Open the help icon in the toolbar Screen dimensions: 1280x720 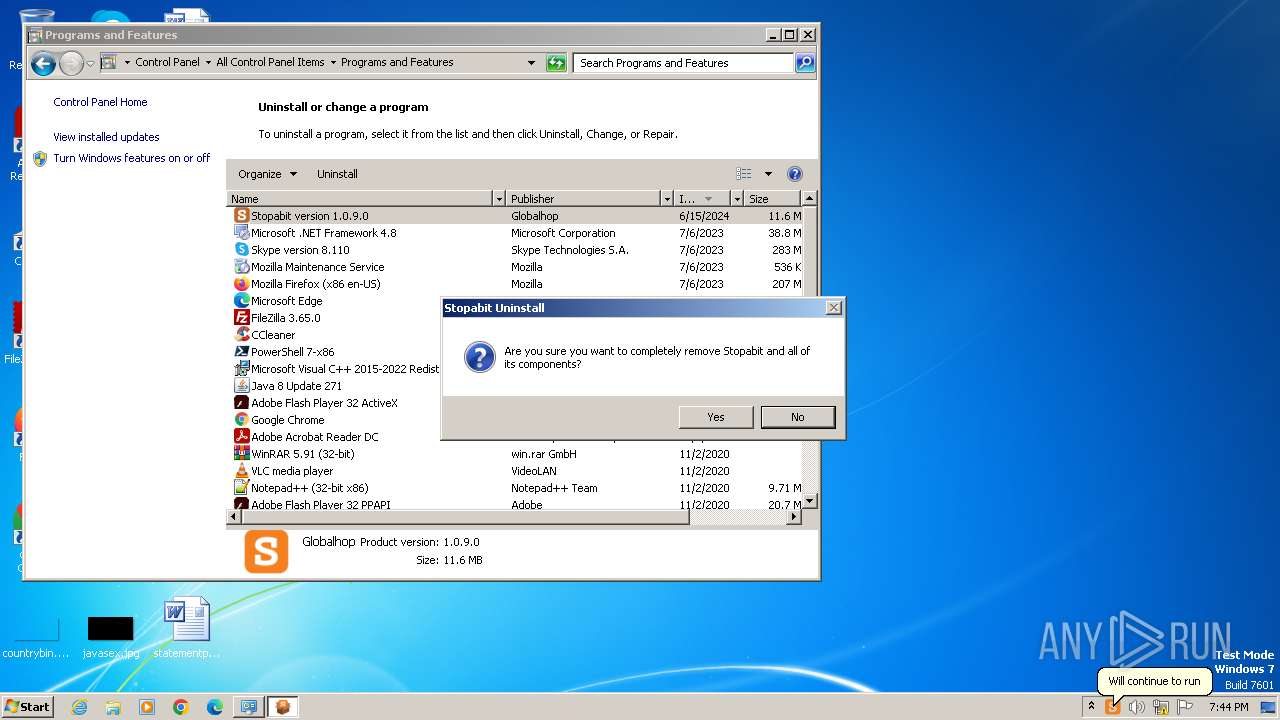click(795, 174)
